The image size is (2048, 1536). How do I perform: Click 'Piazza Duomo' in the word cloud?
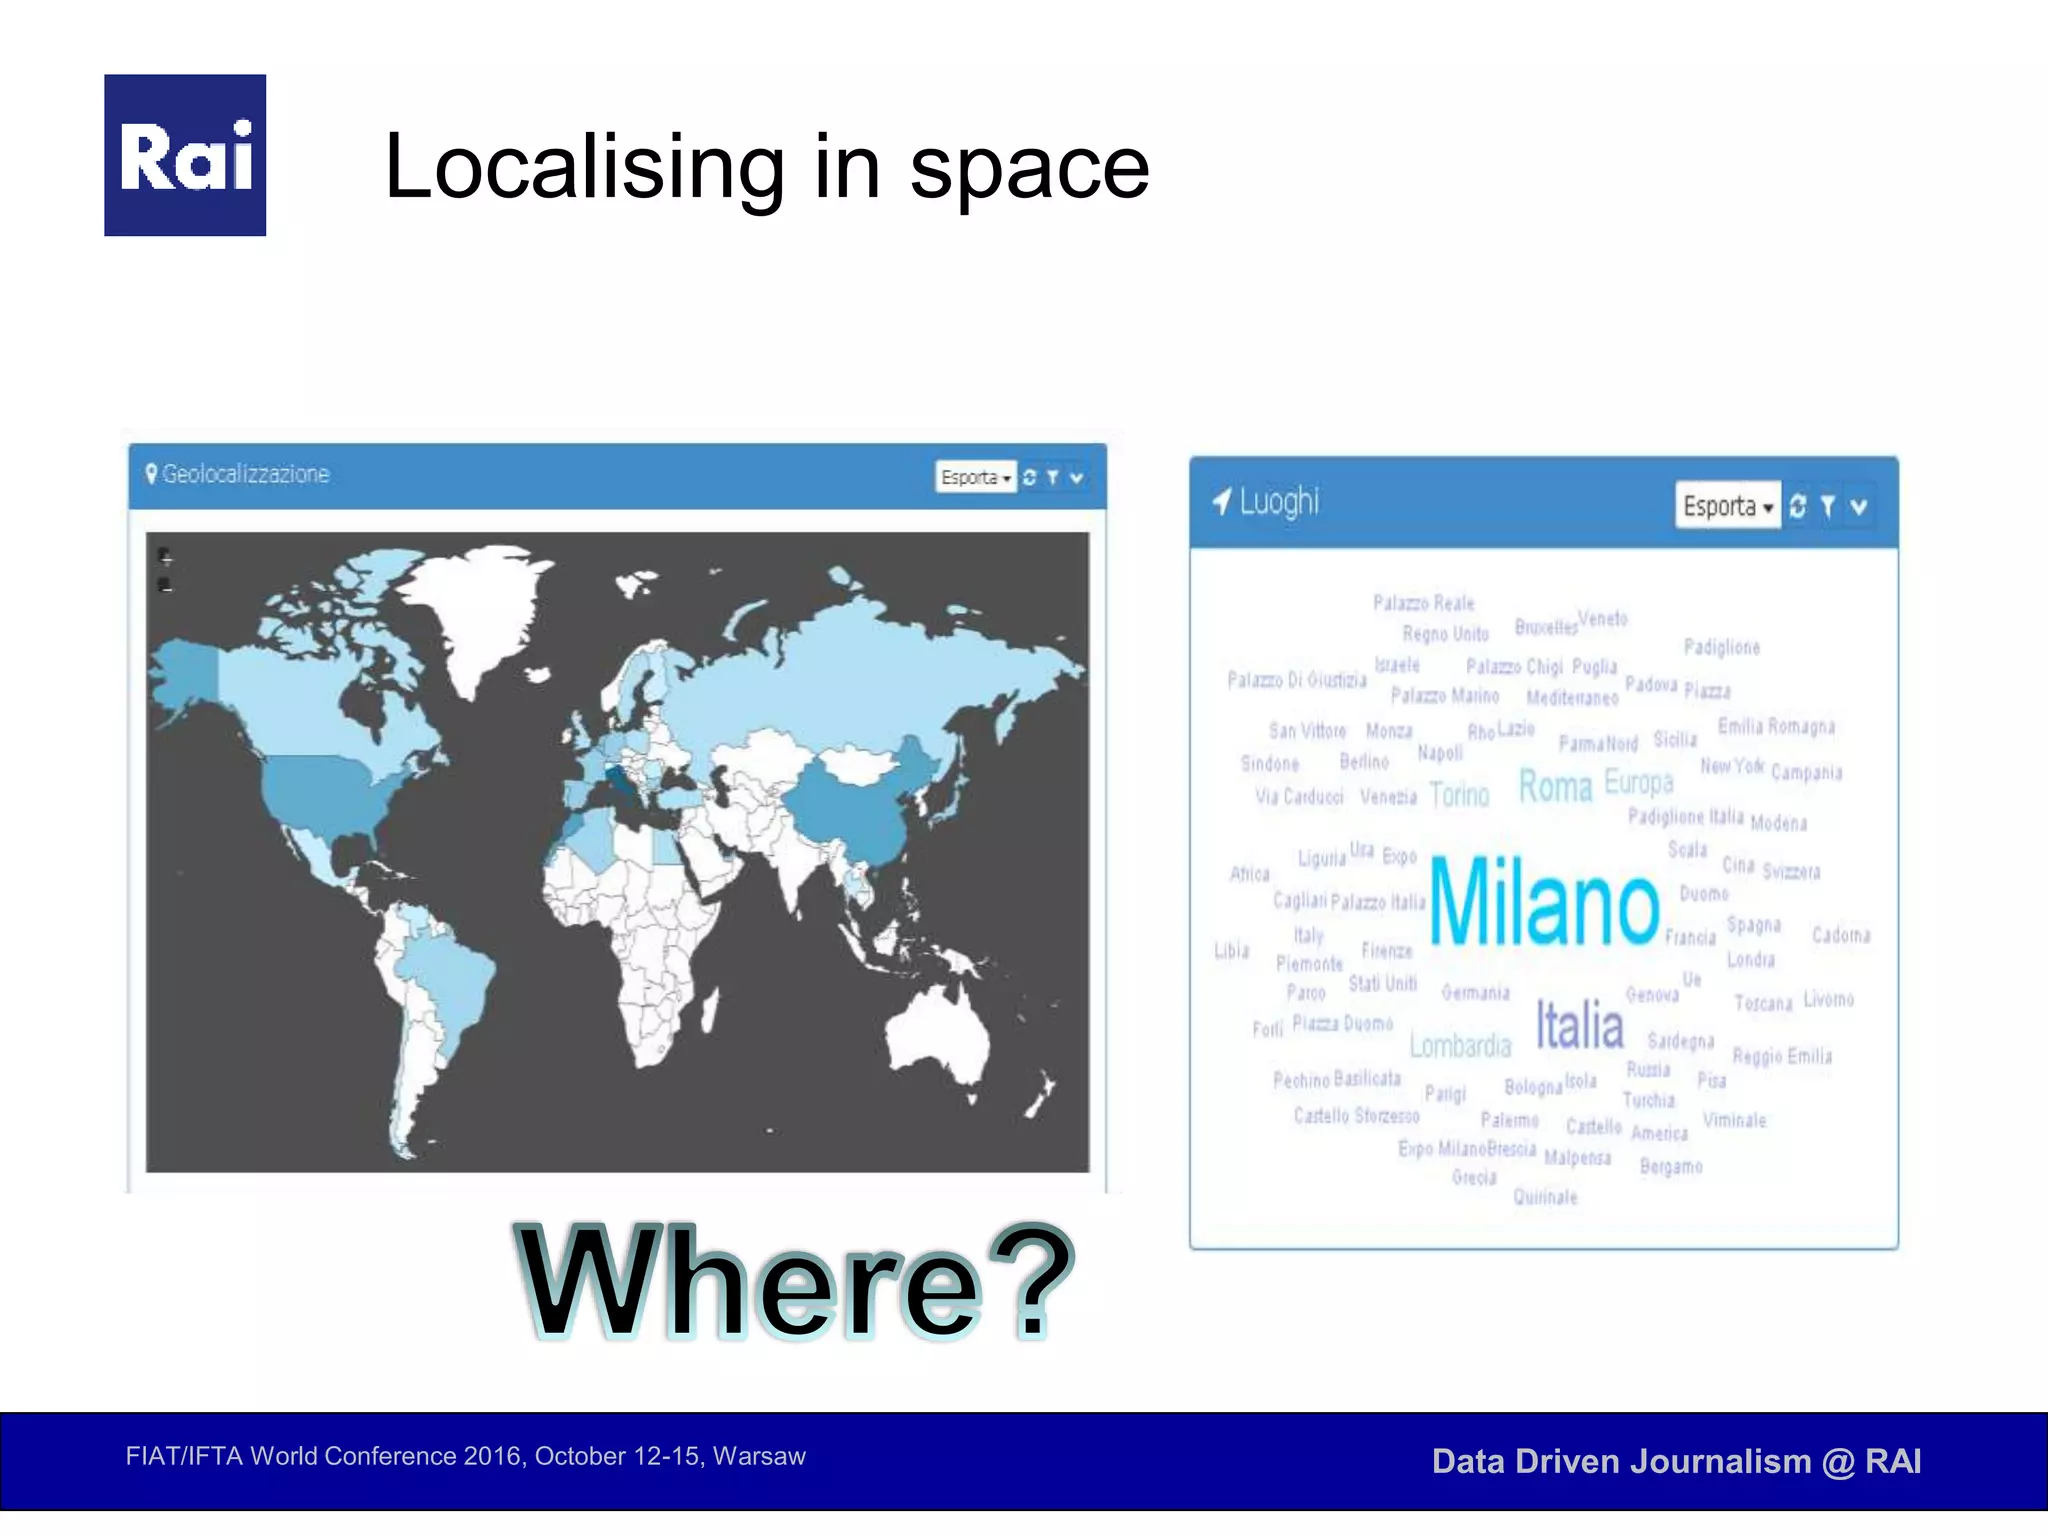tap(1343, 1023)
